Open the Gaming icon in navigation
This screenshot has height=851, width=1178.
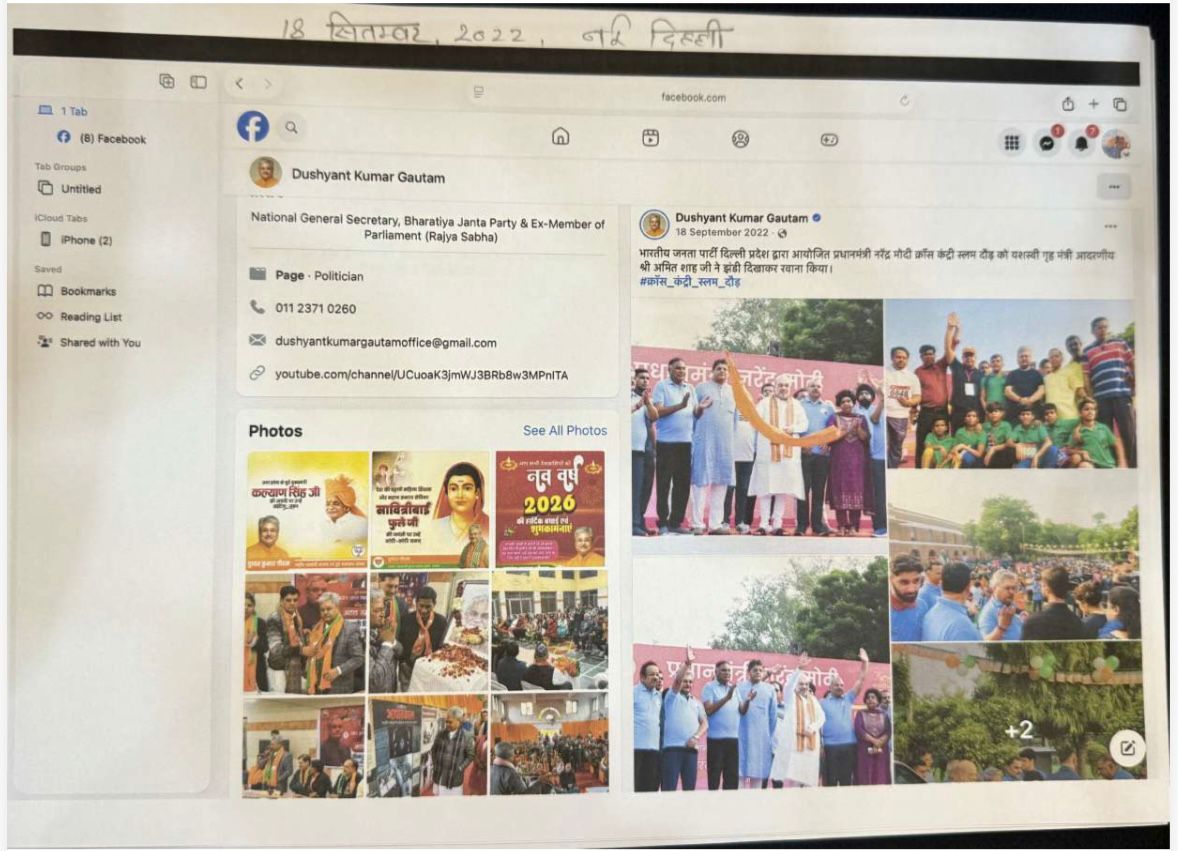pos(829,140)
